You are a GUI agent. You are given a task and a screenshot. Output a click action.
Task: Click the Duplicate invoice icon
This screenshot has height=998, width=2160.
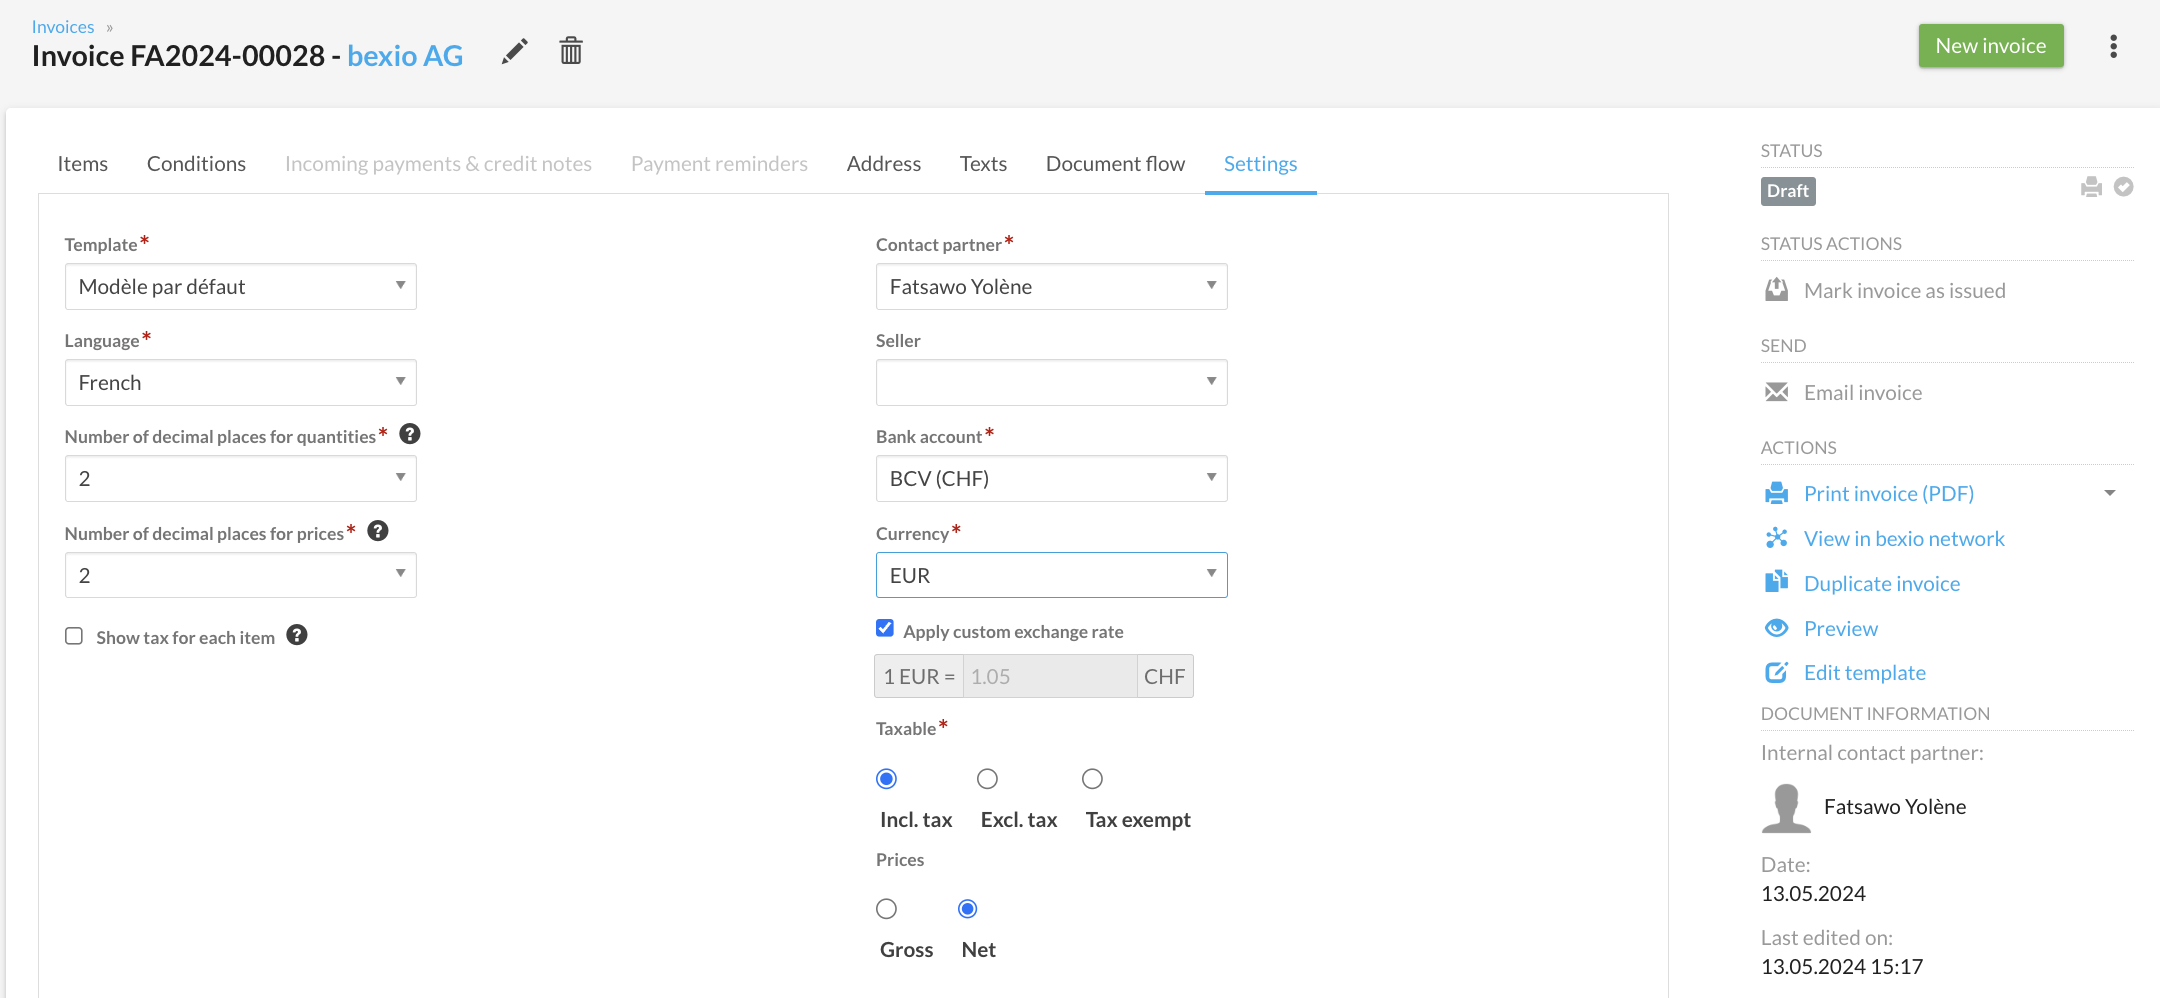[x=1777, y=582]
